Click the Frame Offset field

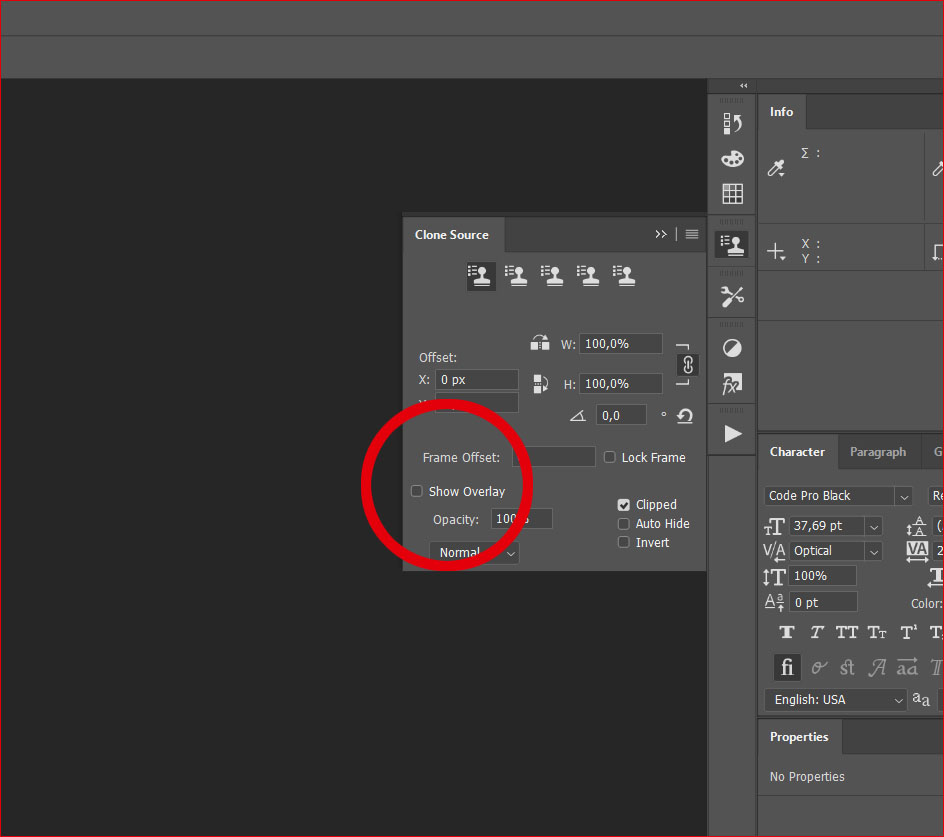[554, 457]
